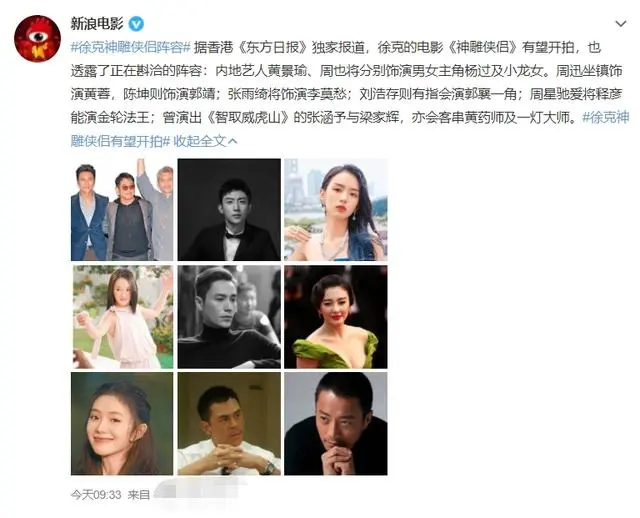Open the woman in green dress photo

[336, 317]
